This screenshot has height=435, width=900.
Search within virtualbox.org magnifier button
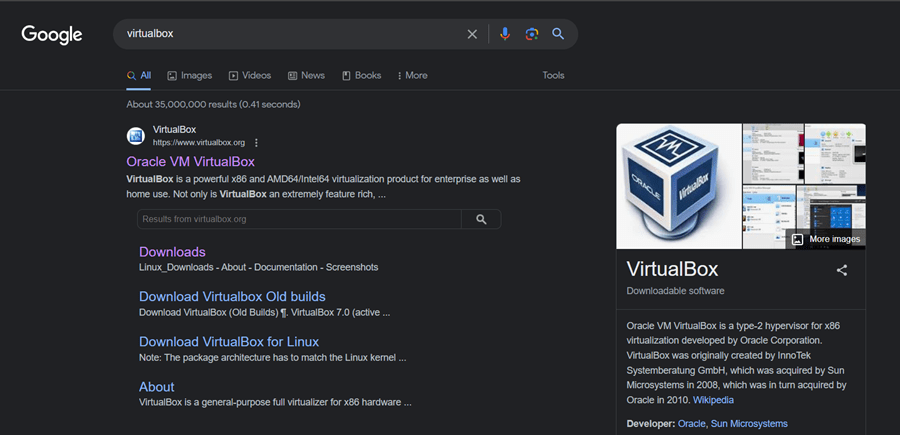pos(481,219)
